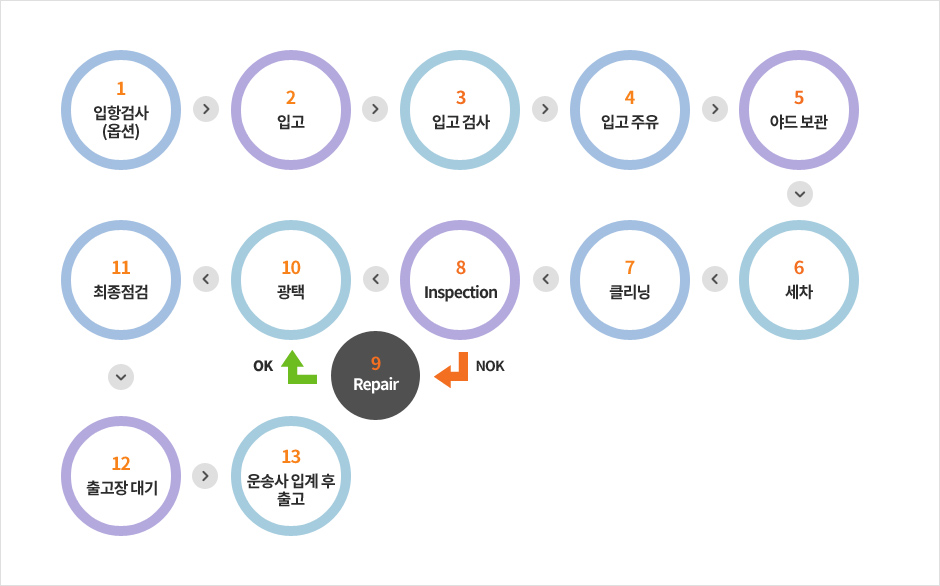Select the dark step 9 Repair circle
The width and height of the screenshot is (940, 586).
376,377
